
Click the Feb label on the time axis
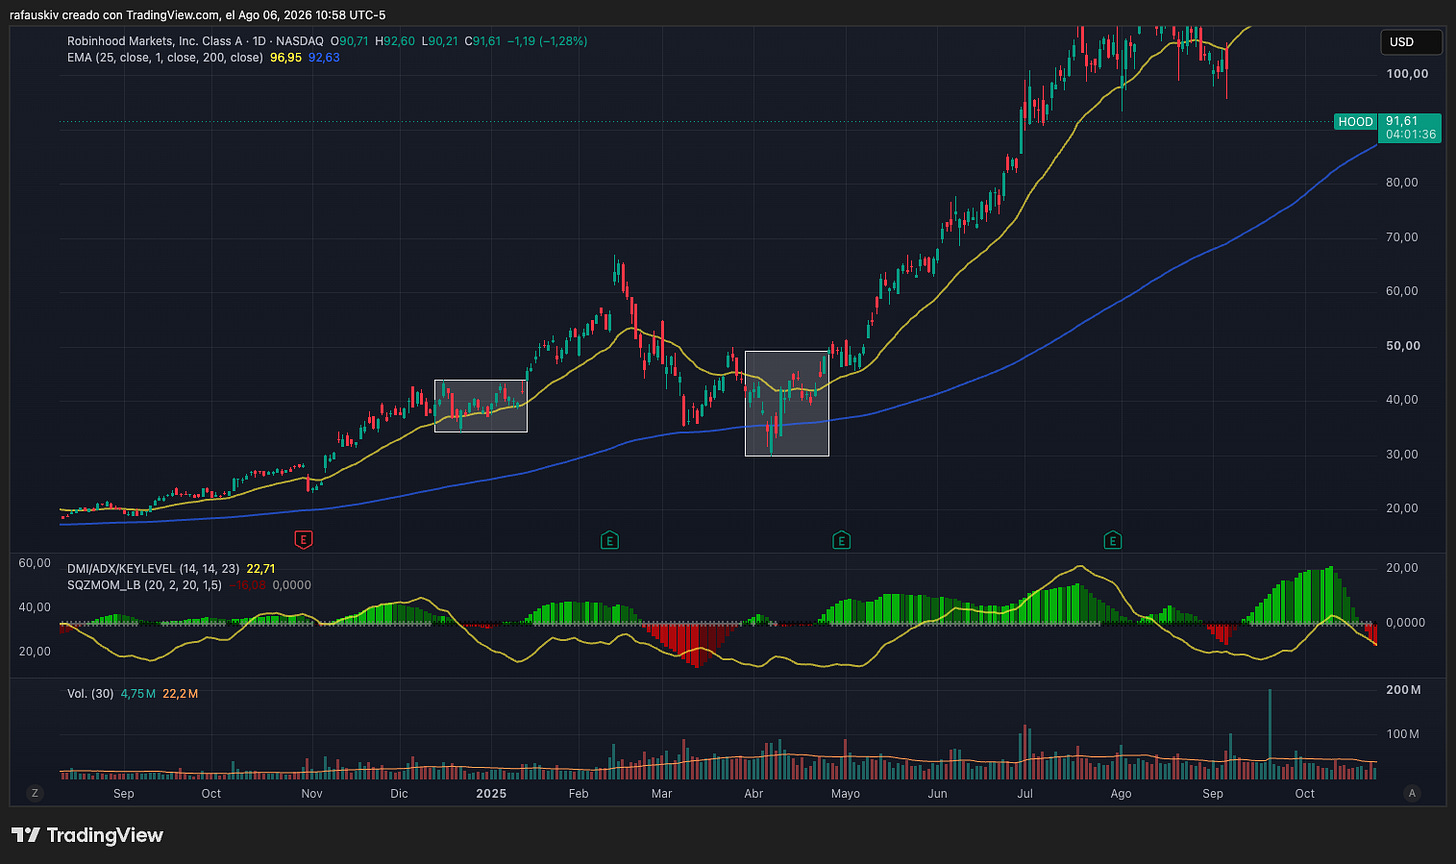tap(579, 793)
